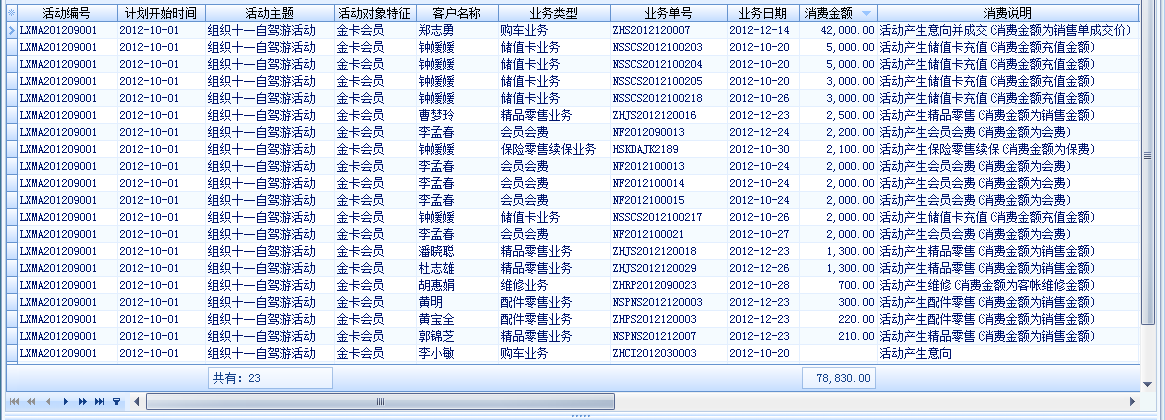Viewport: 1165px width, 420px height.
Task: Select amount cell 2,100.00
Action: (x=838, y=149)
